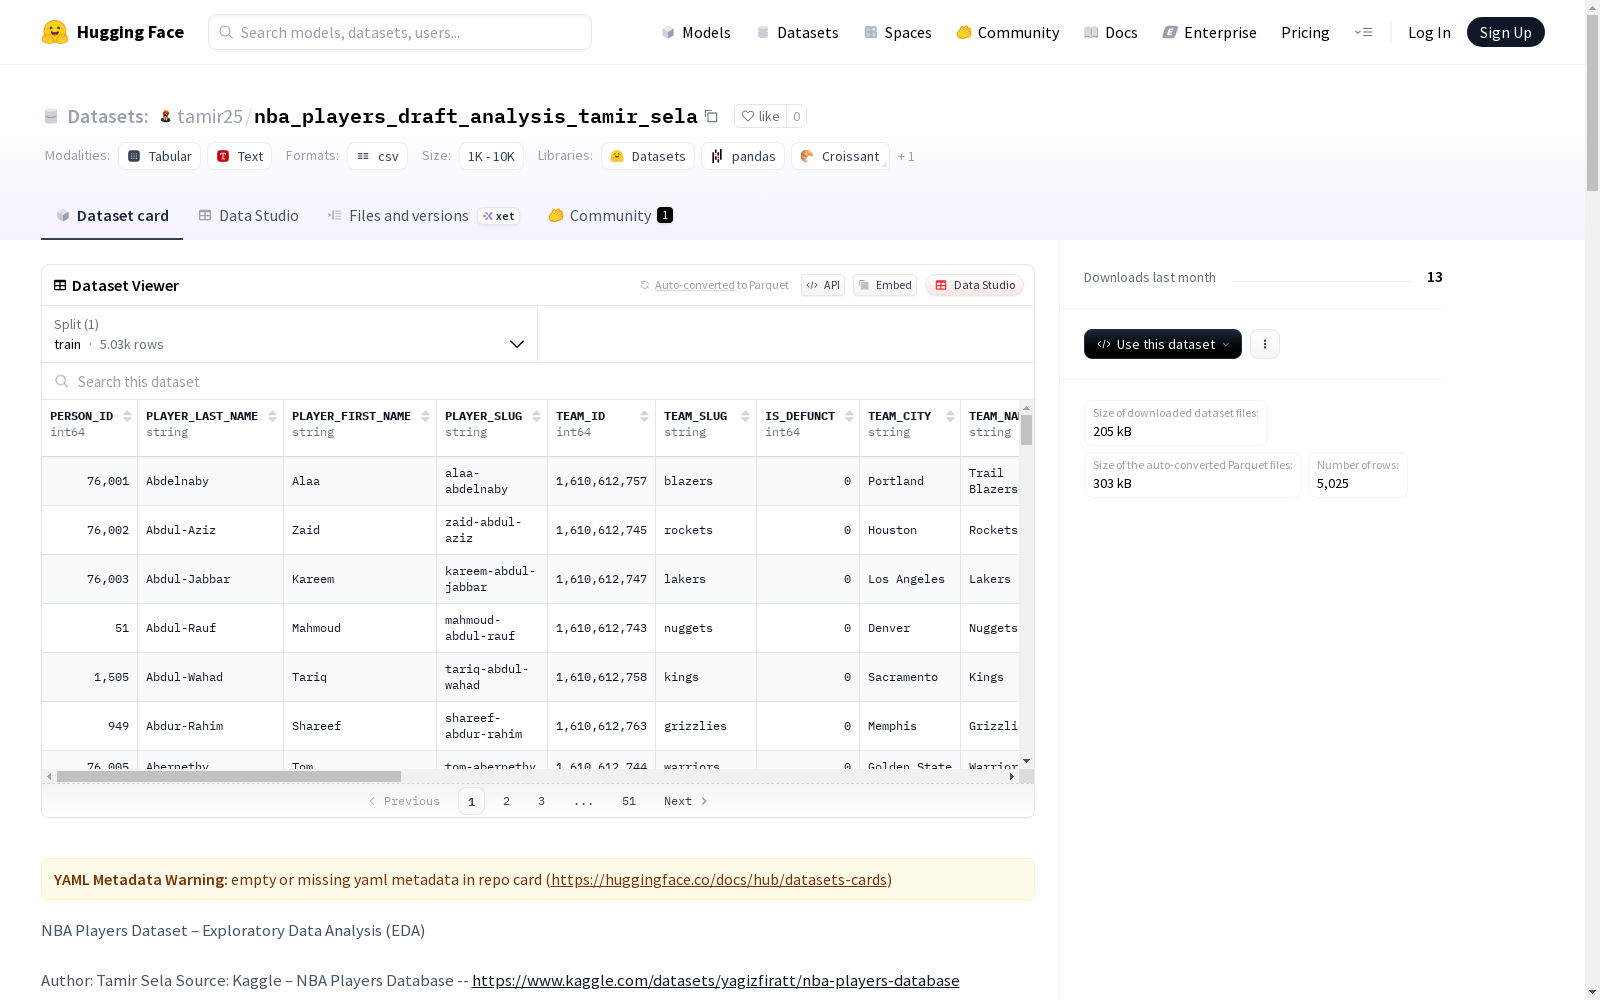Copy dataset name with copy icon
The image size is (1600, 1000).
(711, 116)
